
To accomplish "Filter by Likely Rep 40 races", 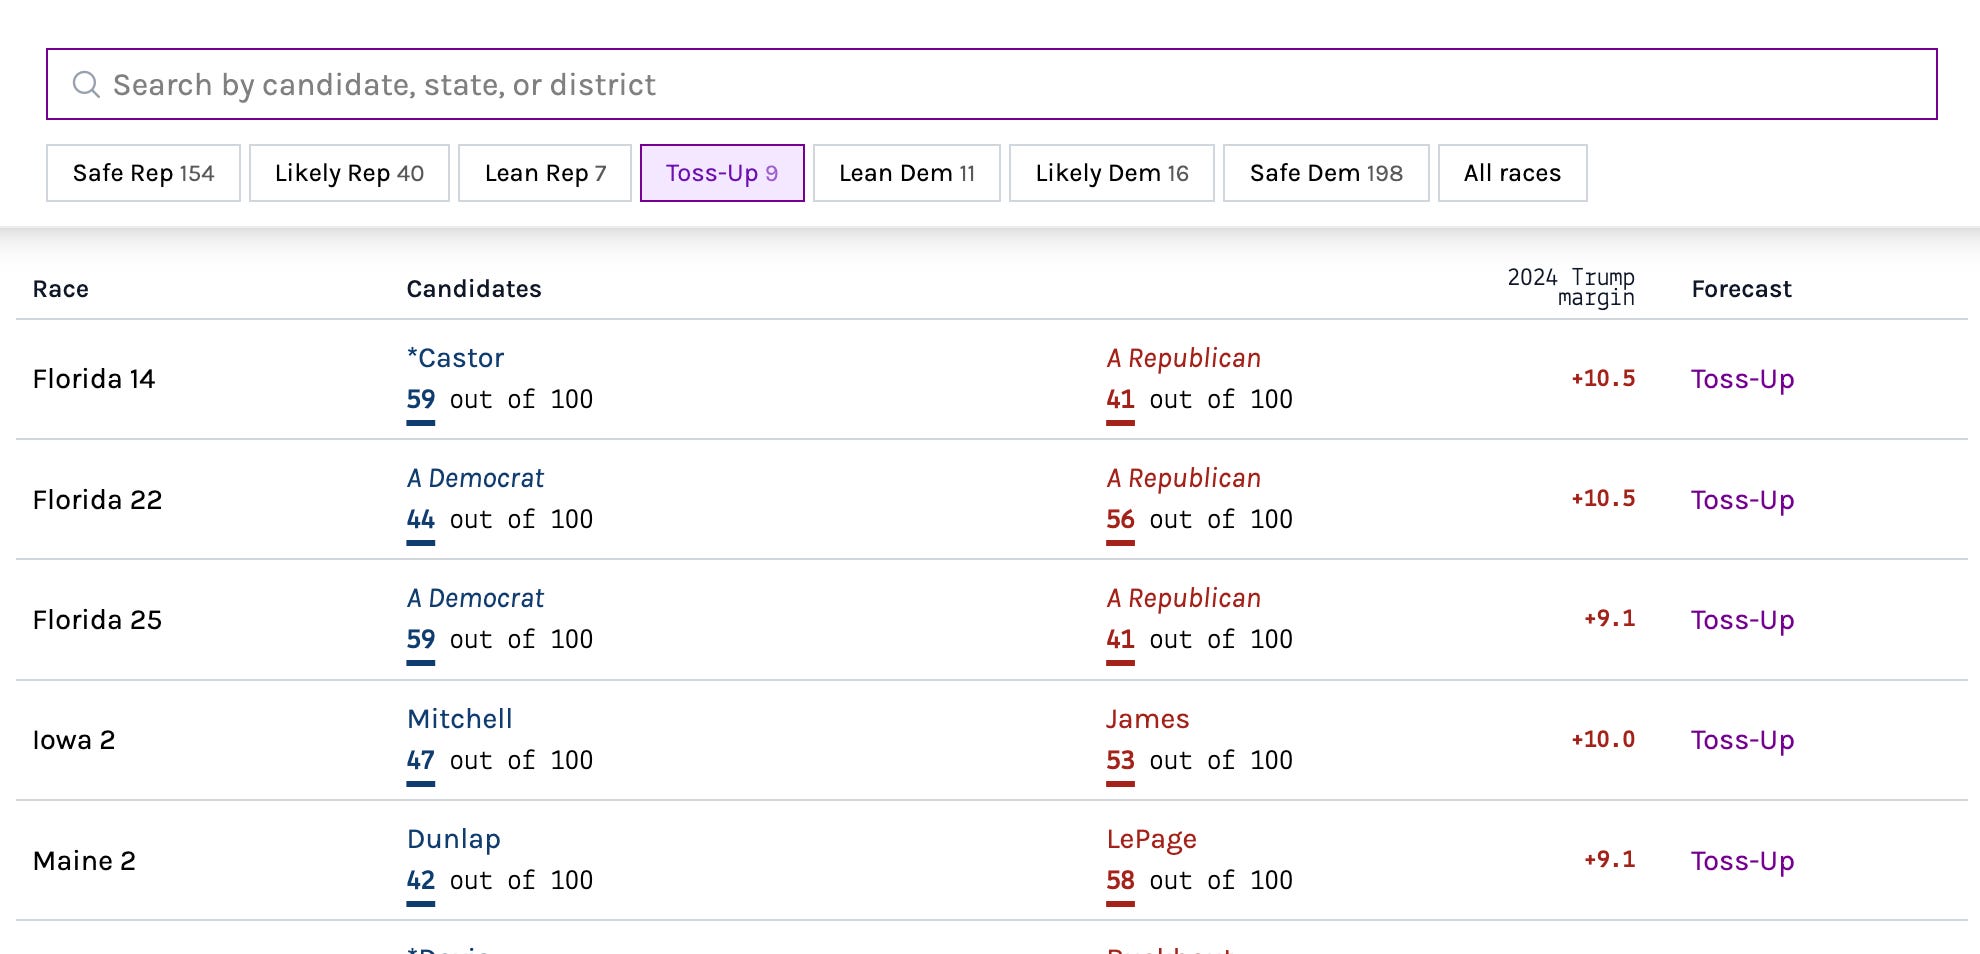I will pyautogui.click(x=349, y=173).
